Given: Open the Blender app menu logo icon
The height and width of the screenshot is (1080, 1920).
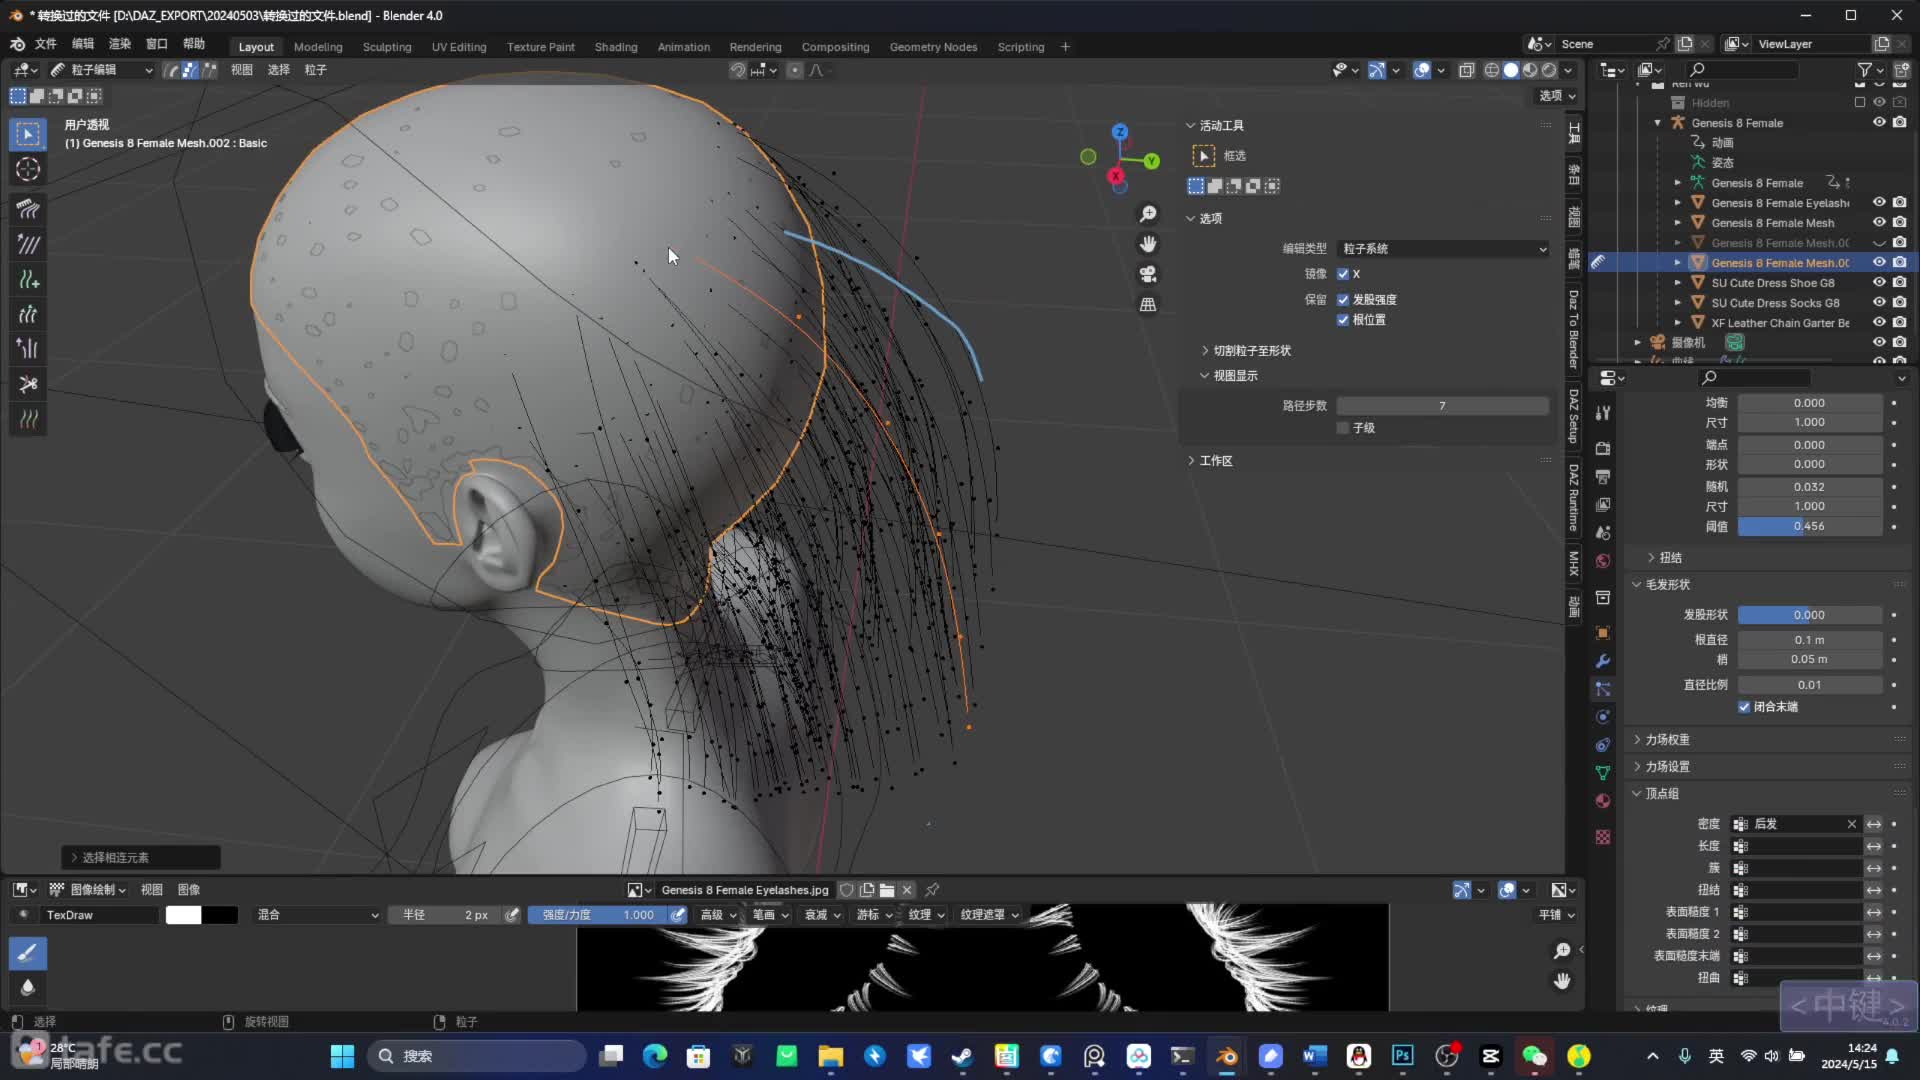Looking at the screenshot, I should tap(17, 44).
